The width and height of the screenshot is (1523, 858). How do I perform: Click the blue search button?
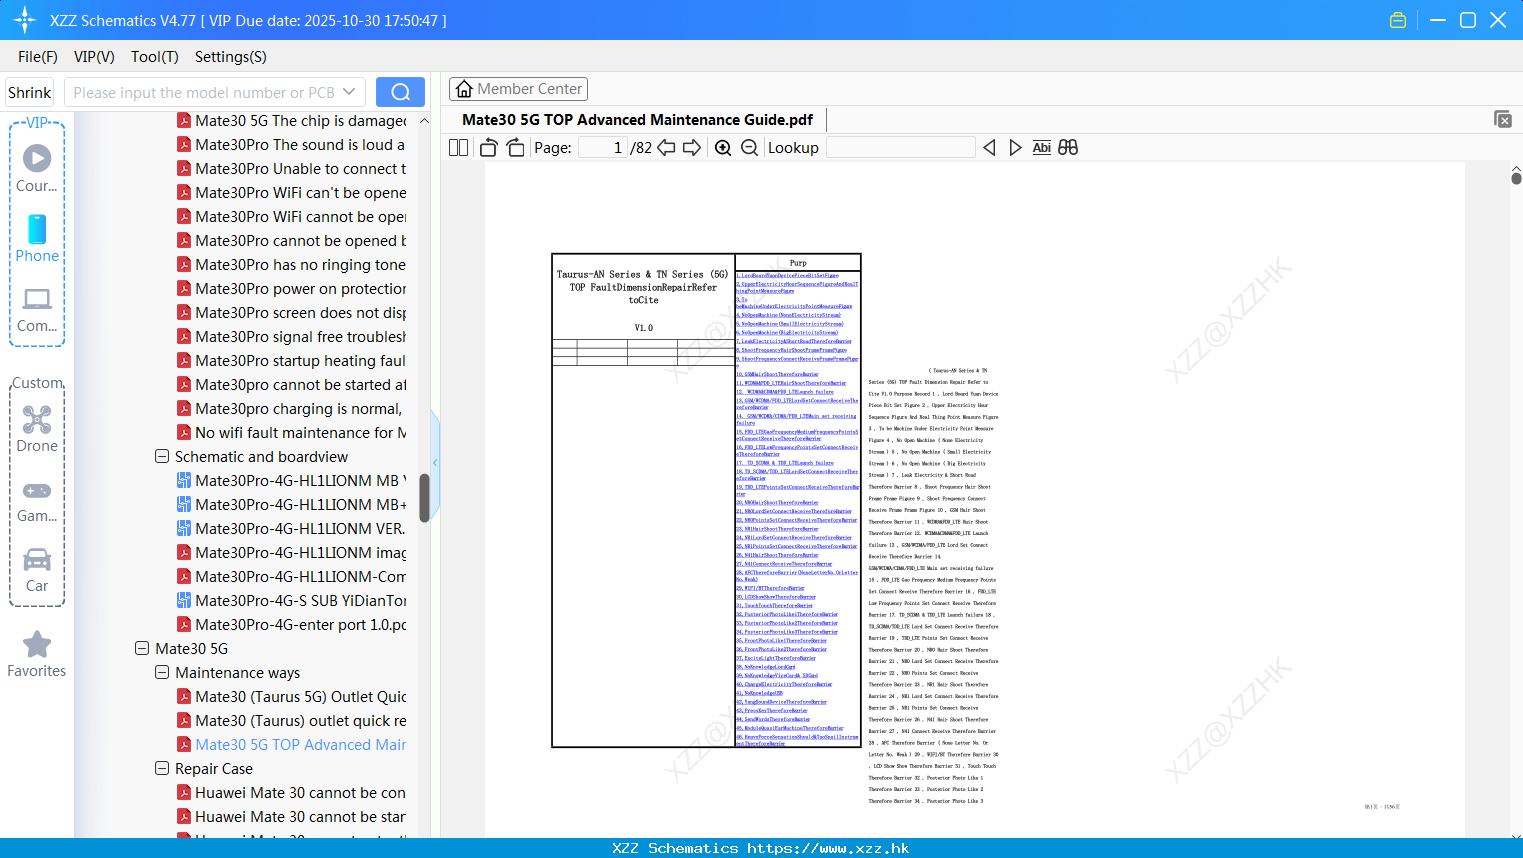pos(400,92)
